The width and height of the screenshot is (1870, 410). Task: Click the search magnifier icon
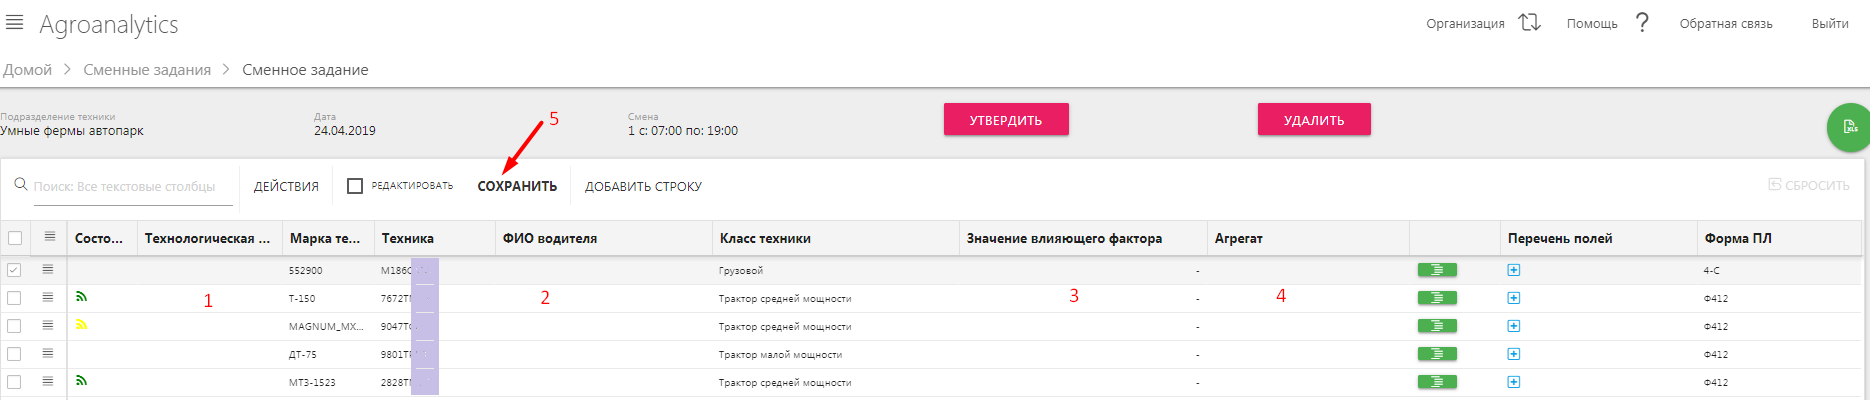(20, 185)
